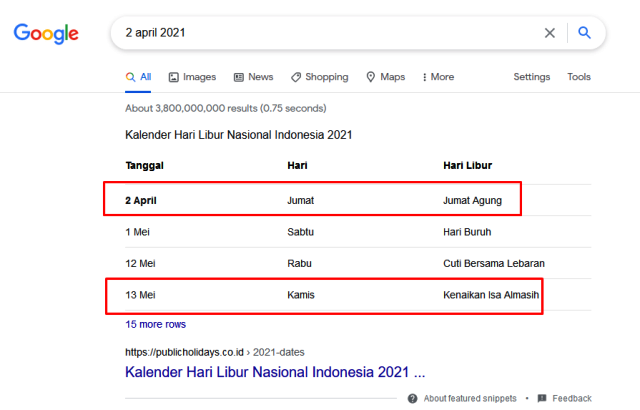This screenshot has height=410, width=640.
Task: Click 'Kenaikan Isa Almasih' cell
Action: pos(491,295)
